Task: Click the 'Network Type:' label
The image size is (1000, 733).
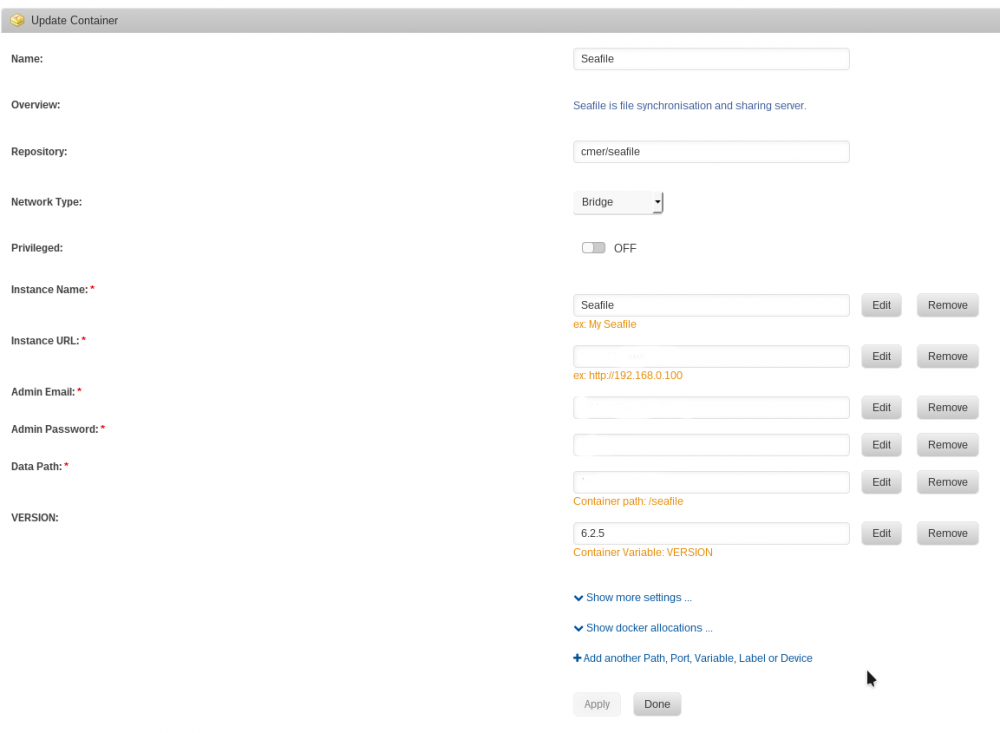Action: pos(47,202)
